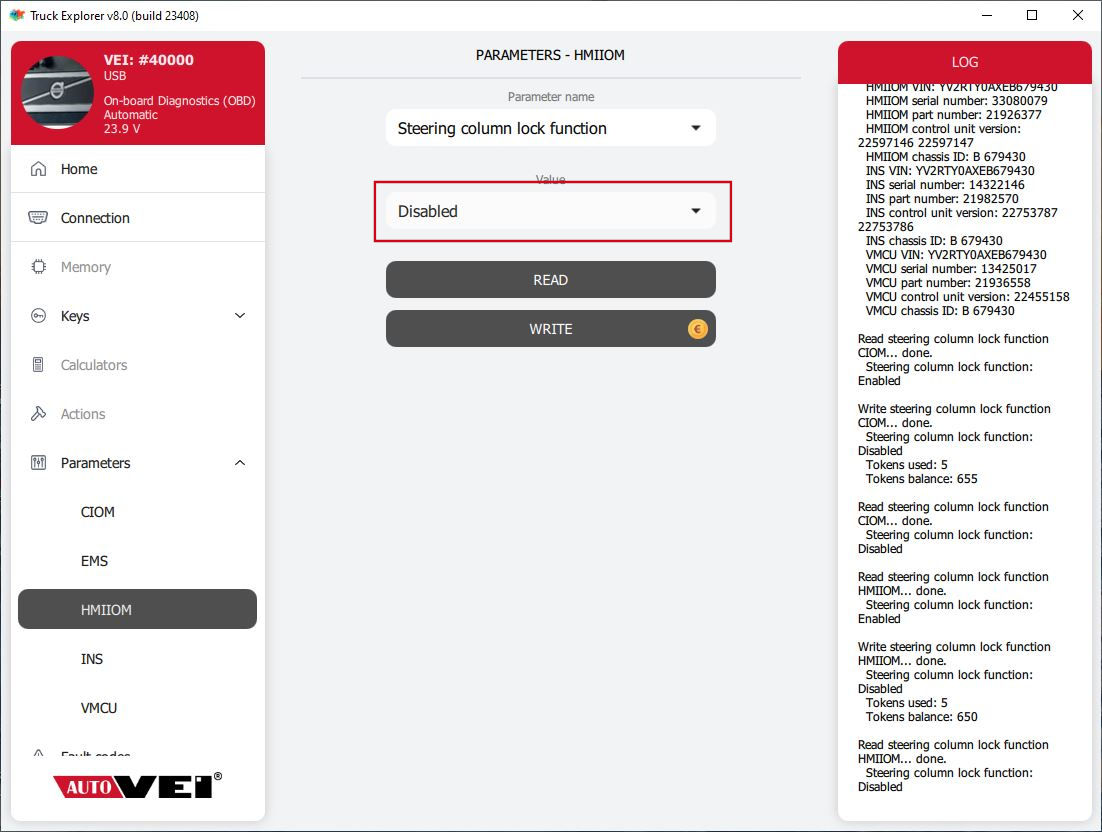
Task: Click log line VMCU part number: 21936558
Action: (948, 282)
